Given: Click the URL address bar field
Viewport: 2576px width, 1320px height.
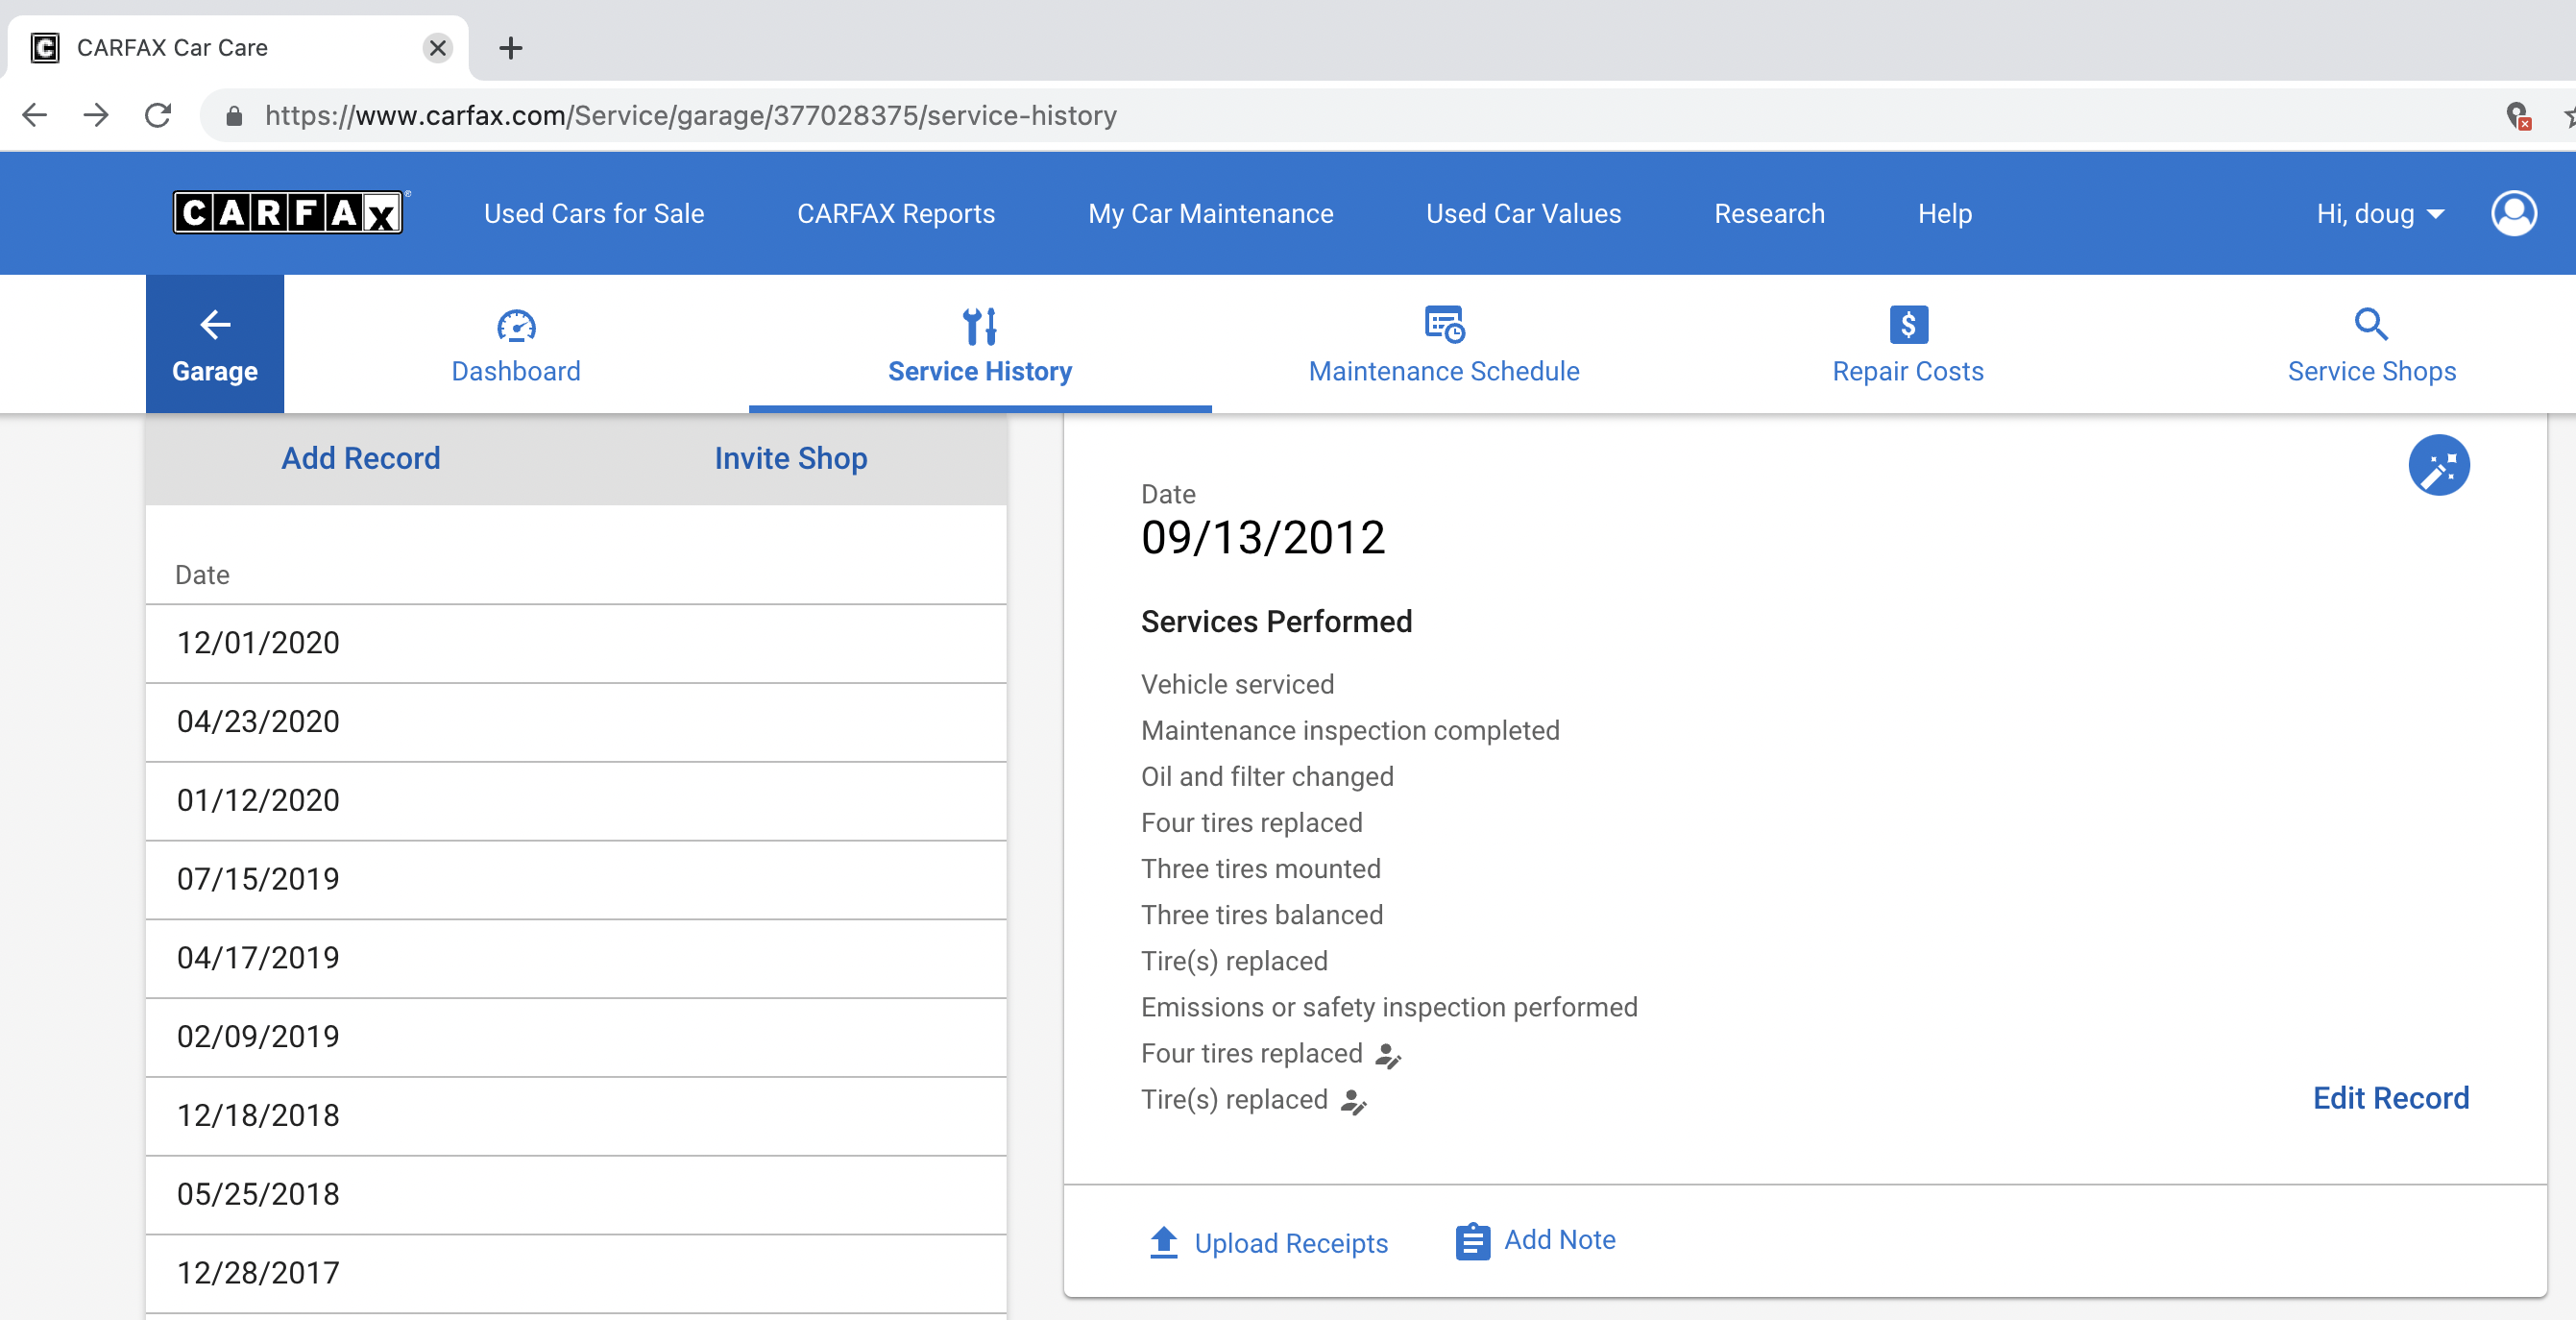Looking at the screenshot, I should coord(1340,115).
